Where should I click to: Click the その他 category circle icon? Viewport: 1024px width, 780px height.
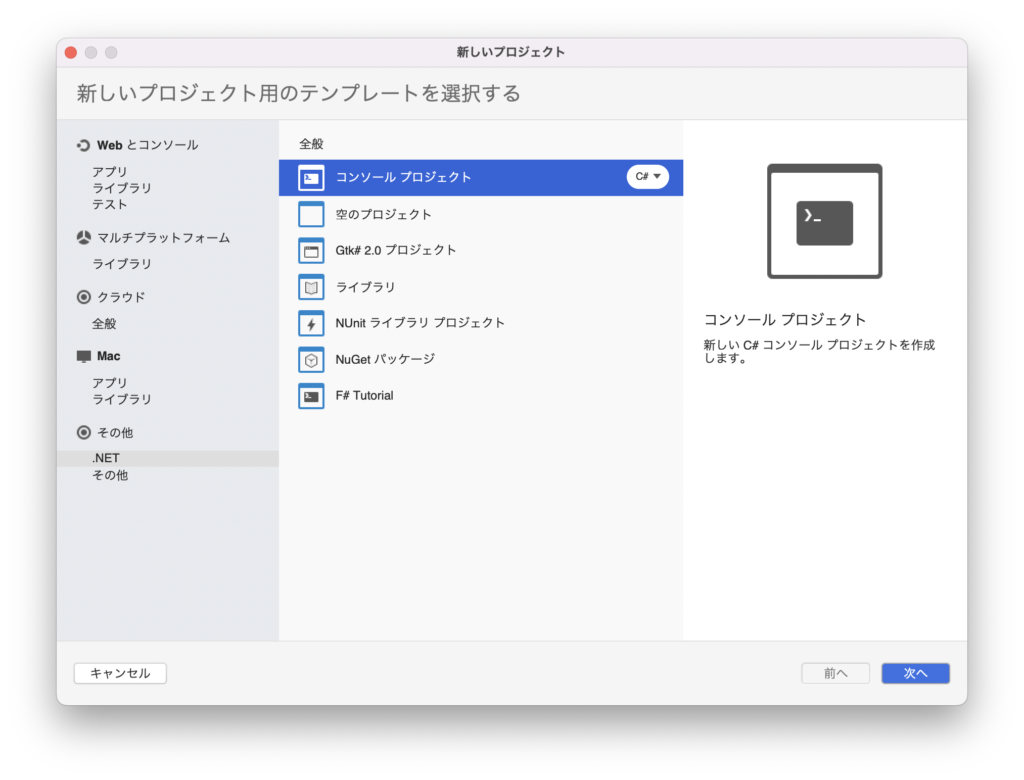84,432
